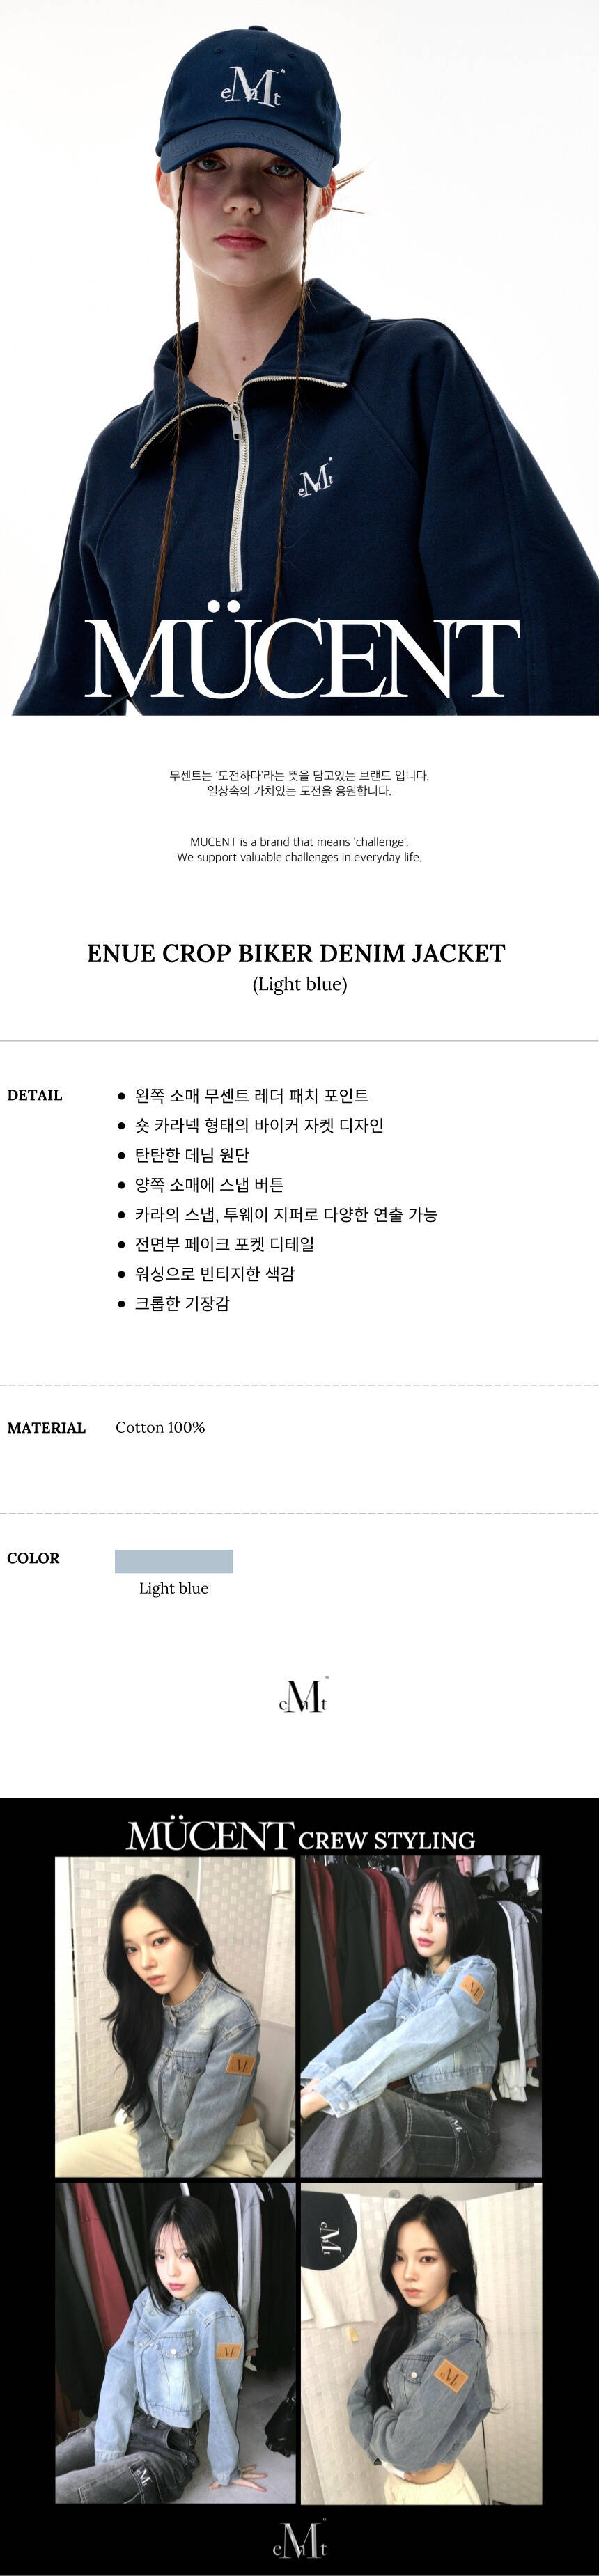Click the ENUE CROP BIKER DENIM JACKET title

click(x=296, y=953)
